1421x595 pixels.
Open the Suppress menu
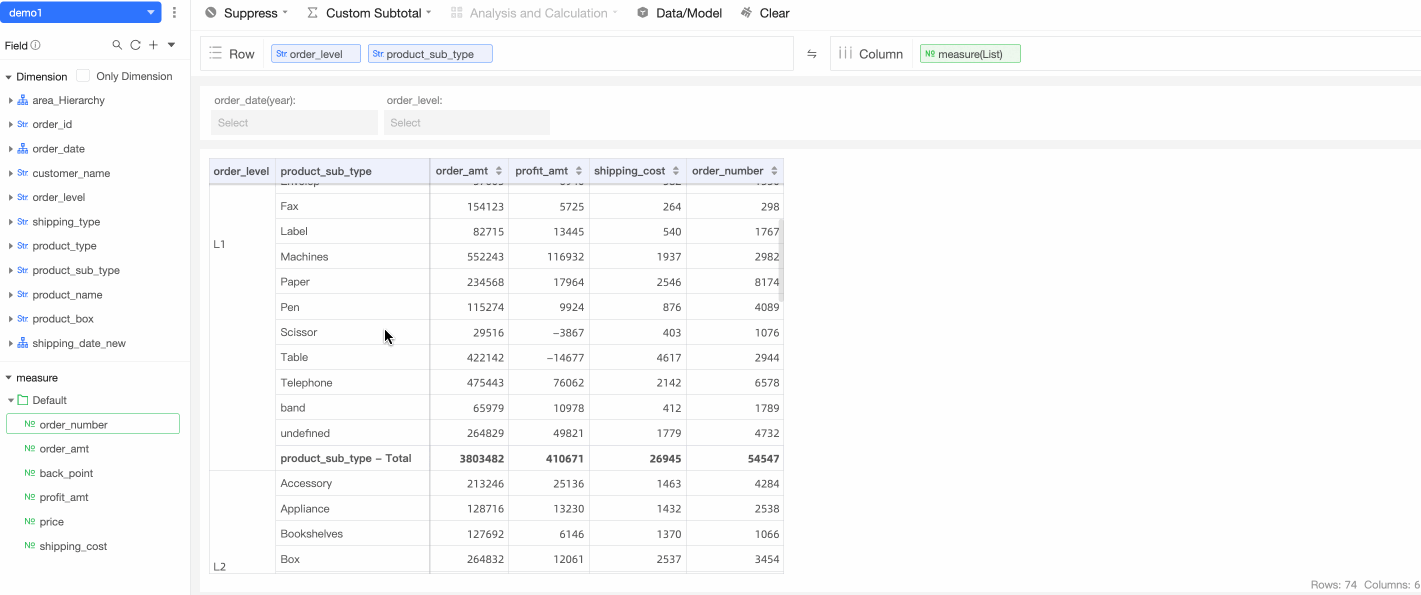tap(246, 13)
